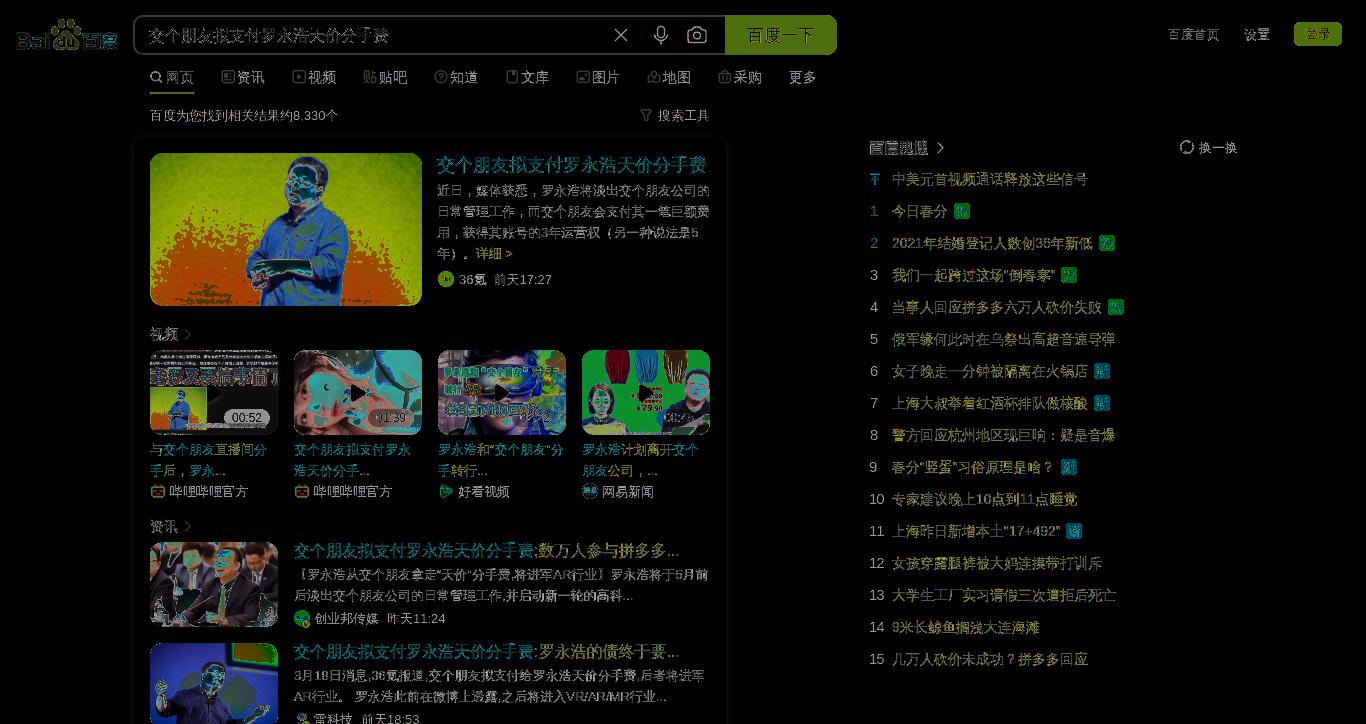1366x724 pixels.
Task: Open hot search 我们一起跨过这场"倒春寒"
Action: coord(973,275)
